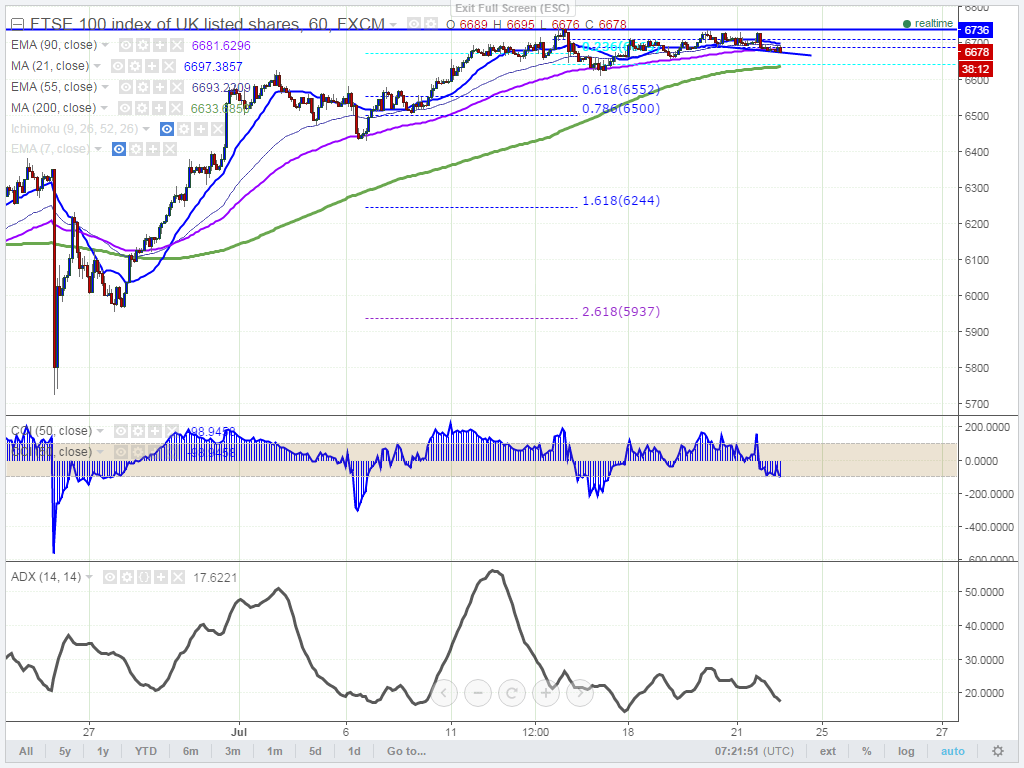Show the hidden Ichimoku indicator
Screen dimensions: 1024x768
pos(167,129)
